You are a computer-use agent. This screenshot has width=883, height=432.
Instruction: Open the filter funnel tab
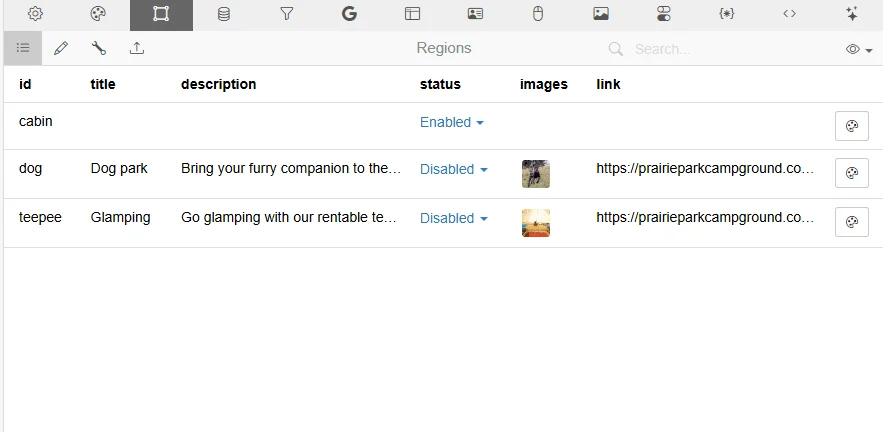pyautogui.click(x=287, y=14)
